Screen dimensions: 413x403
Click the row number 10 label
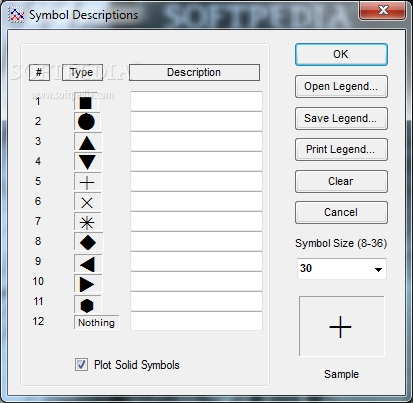tap(38, 281)
